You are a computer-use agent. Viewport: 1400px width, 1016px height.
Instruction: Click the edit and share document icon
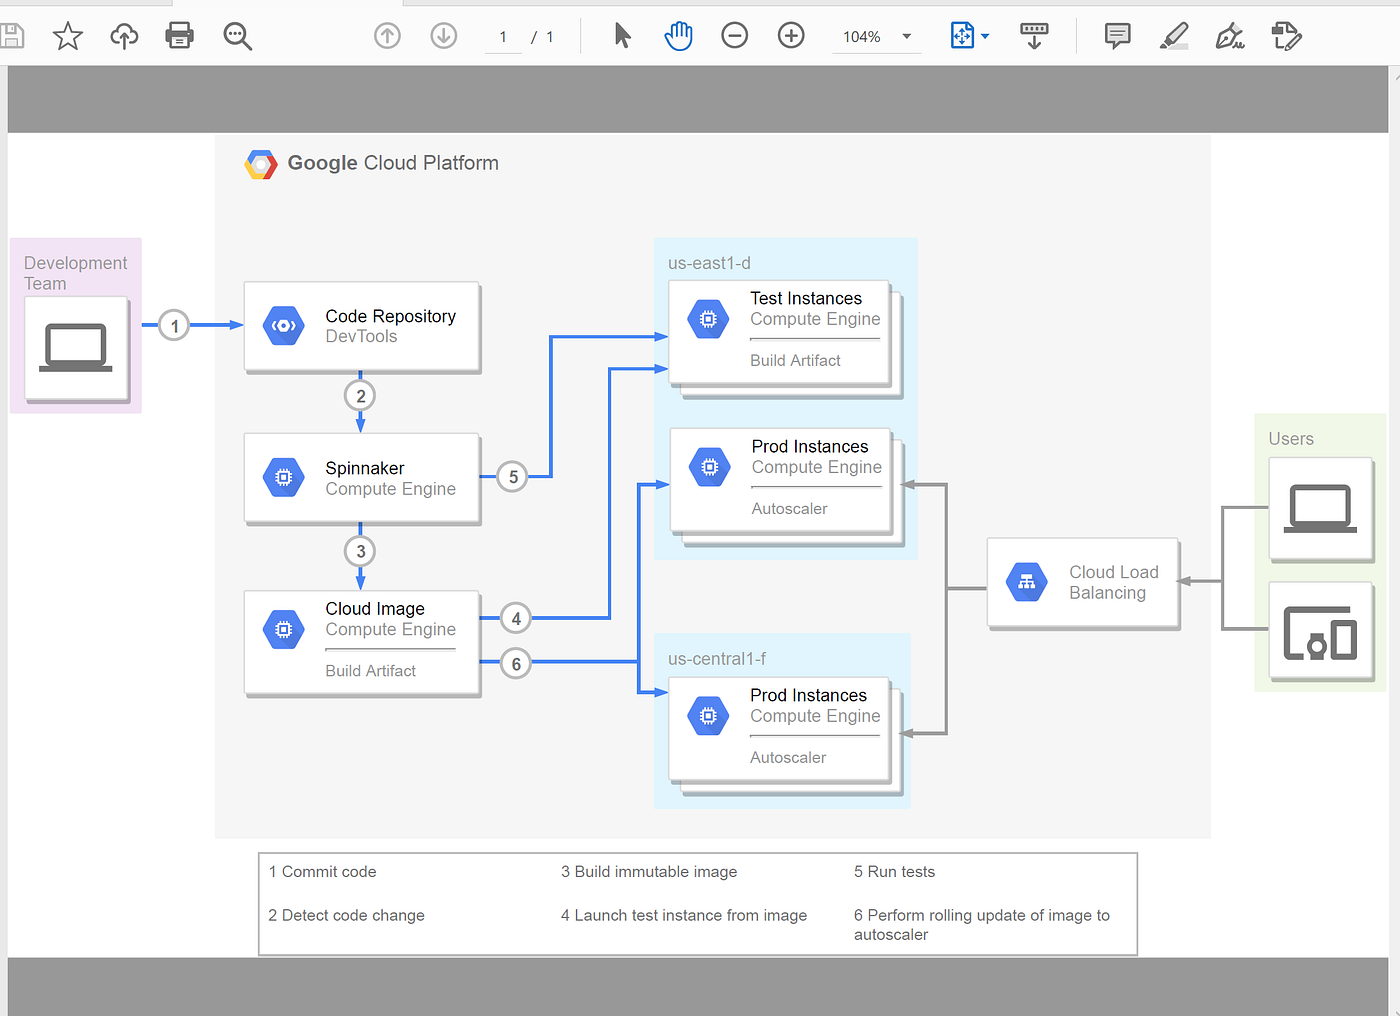[1287, 37]
